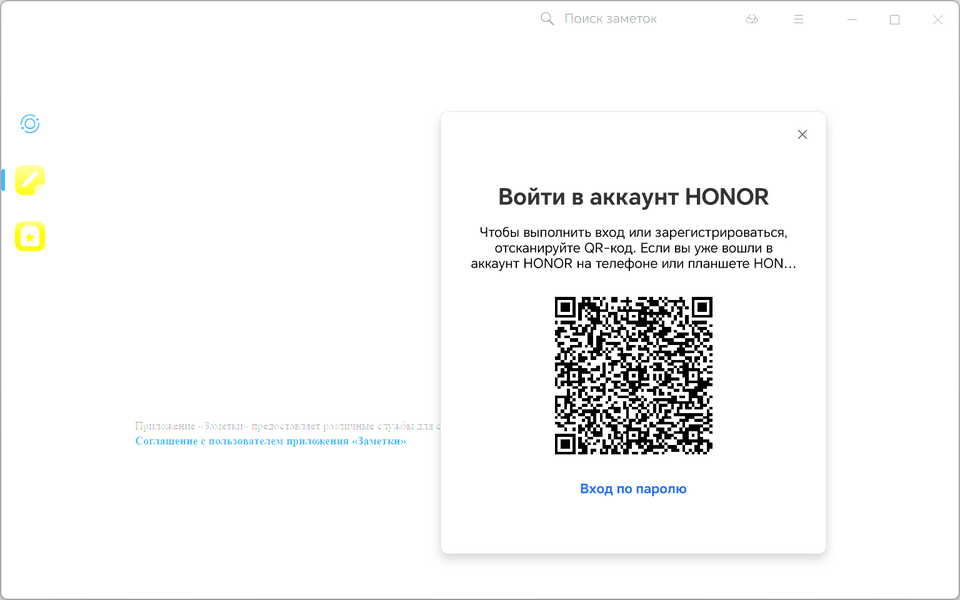Click the Войти в аккаунт HONOR heading
The image size is (960, 600).
tap(633, 197)
